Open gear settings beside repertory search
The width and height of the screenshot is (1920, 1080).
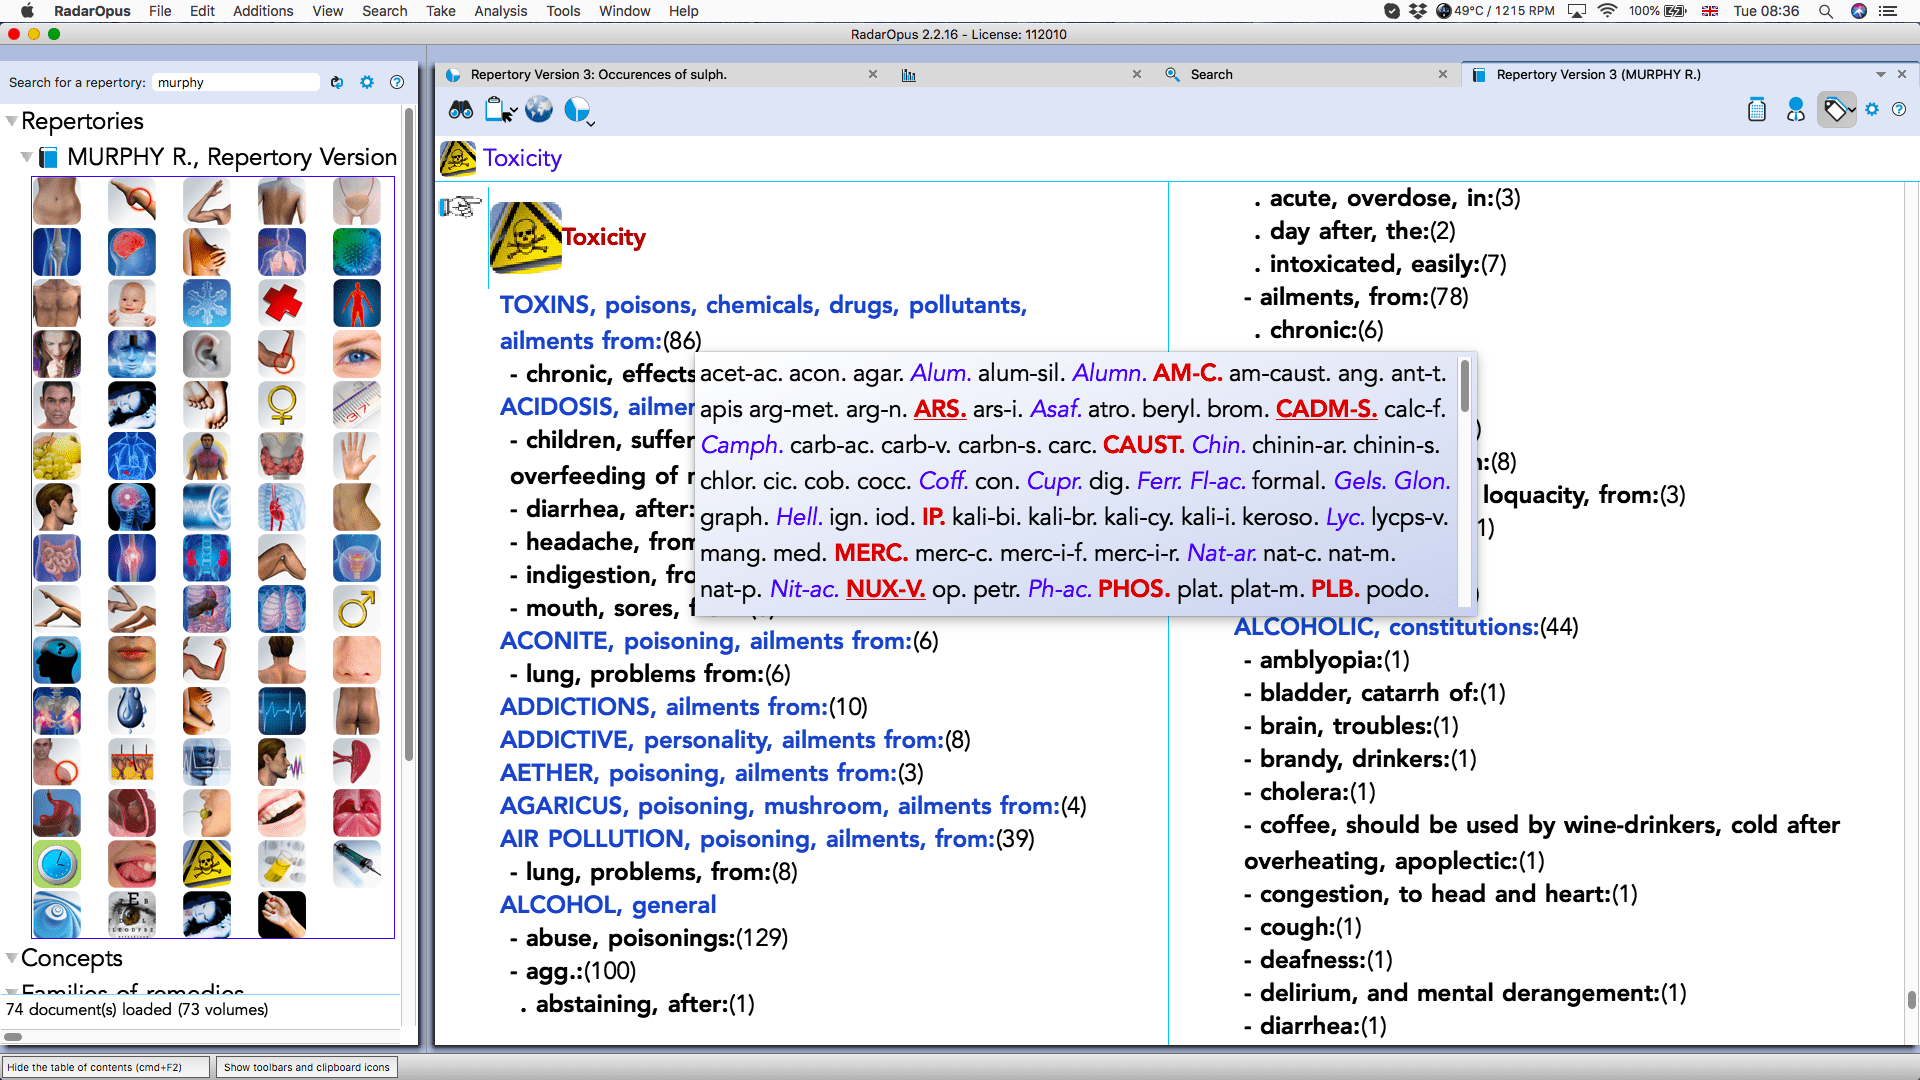pos(367,82)
